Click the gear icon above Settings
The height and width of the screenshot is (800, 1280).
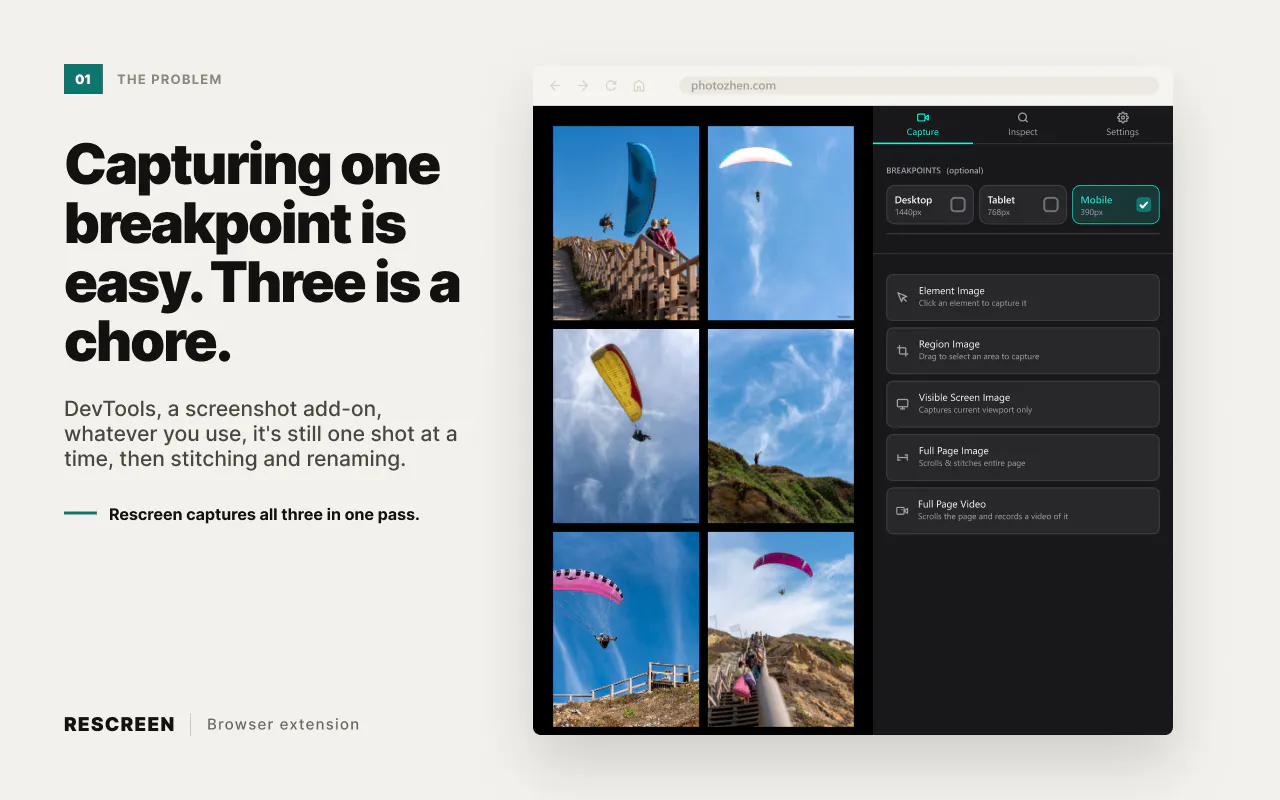(1123, 117)
